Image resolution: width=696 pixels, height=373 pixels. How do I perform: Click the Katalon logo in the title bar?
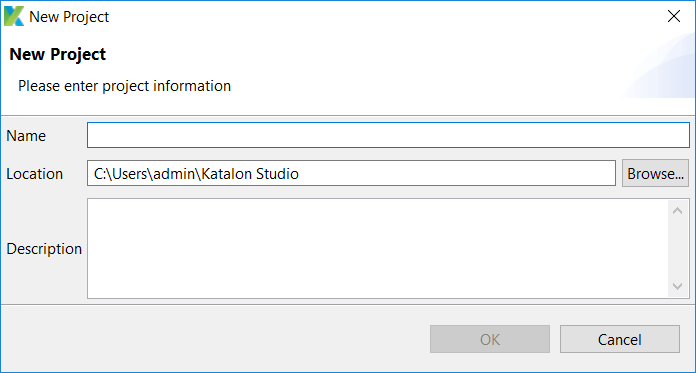point(14,16)
